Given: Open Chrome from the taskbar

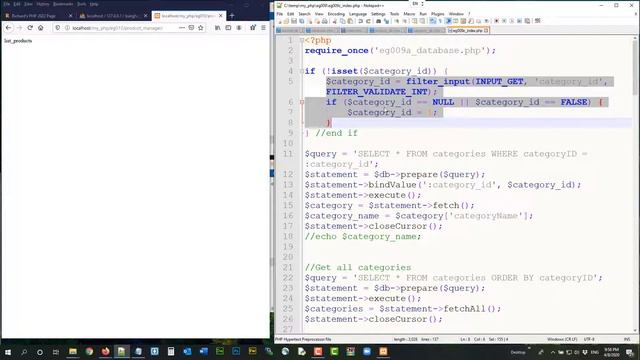Looking at the screenshot, I should [89, 351].
